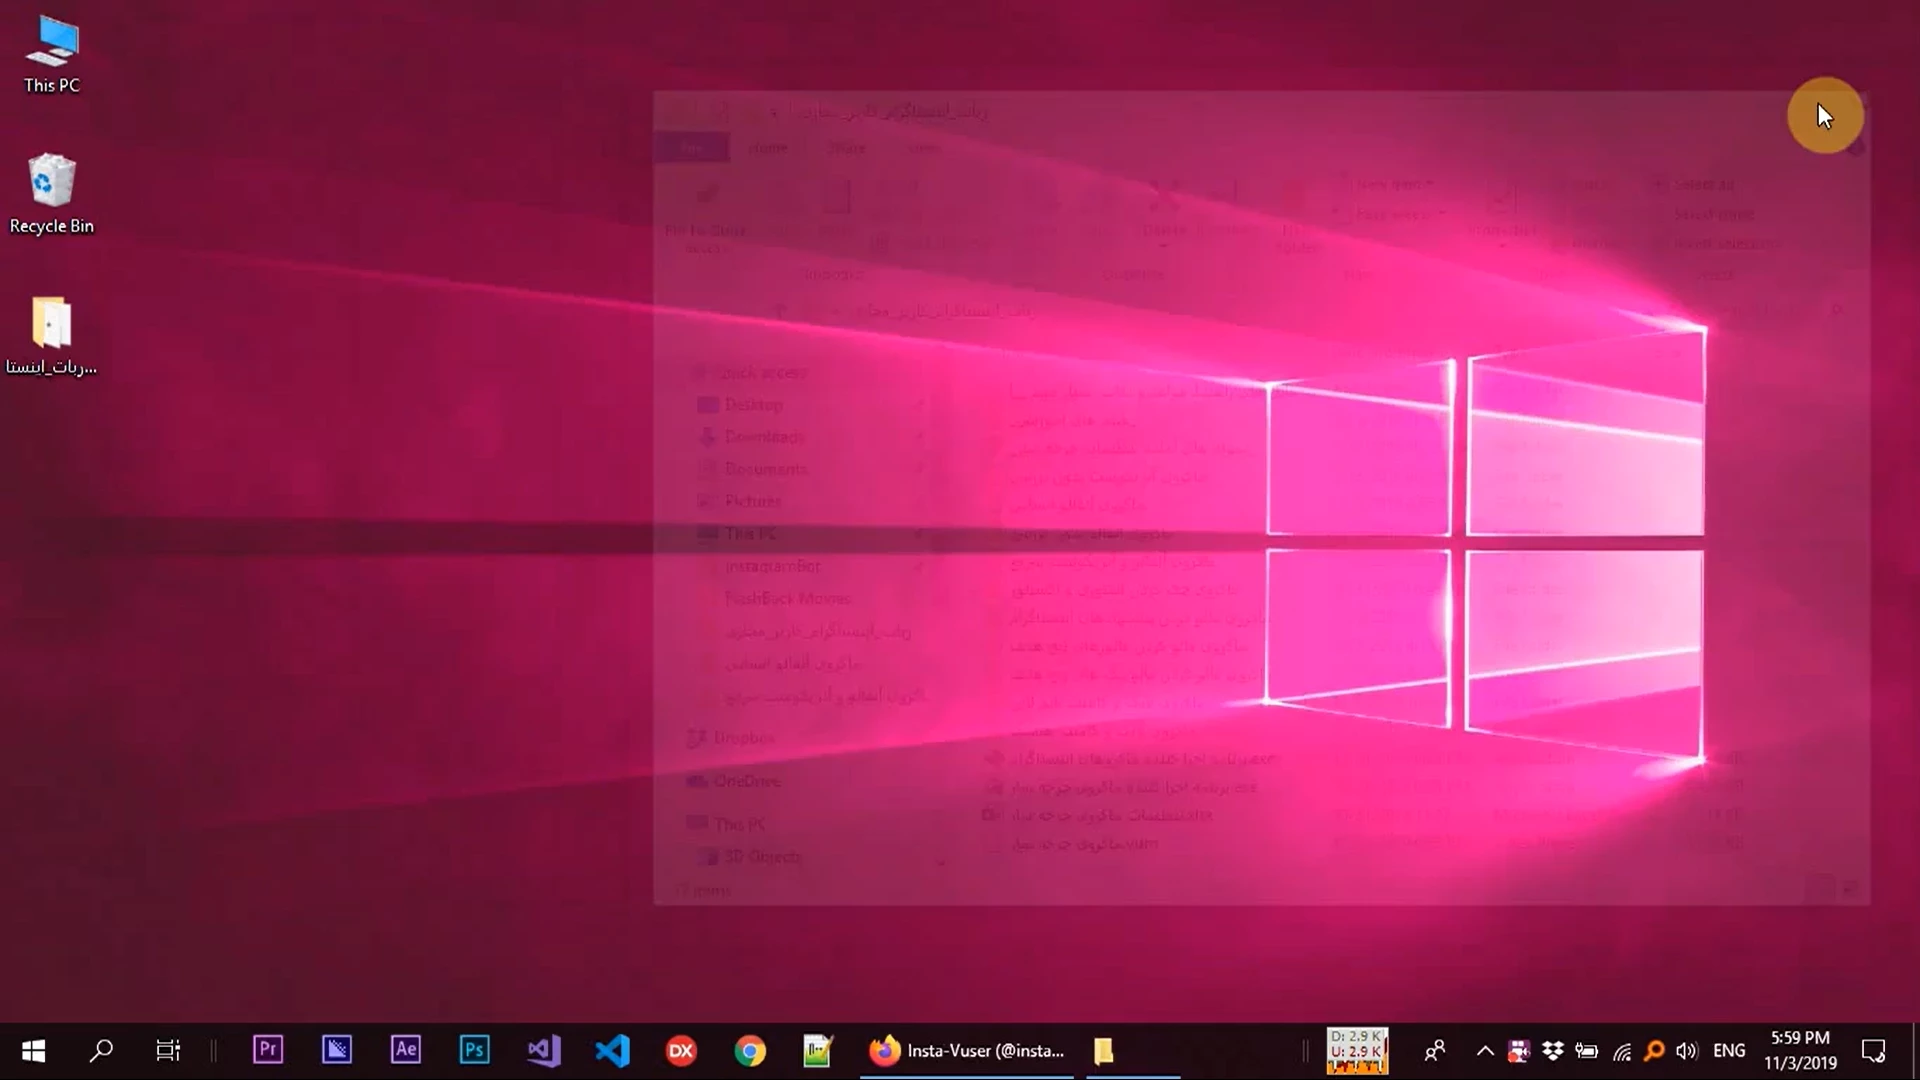This screenshot has width=1920, height=1080.
Task: Launch Photoshop from the taskbar
Action: (x=474, y=1050)
